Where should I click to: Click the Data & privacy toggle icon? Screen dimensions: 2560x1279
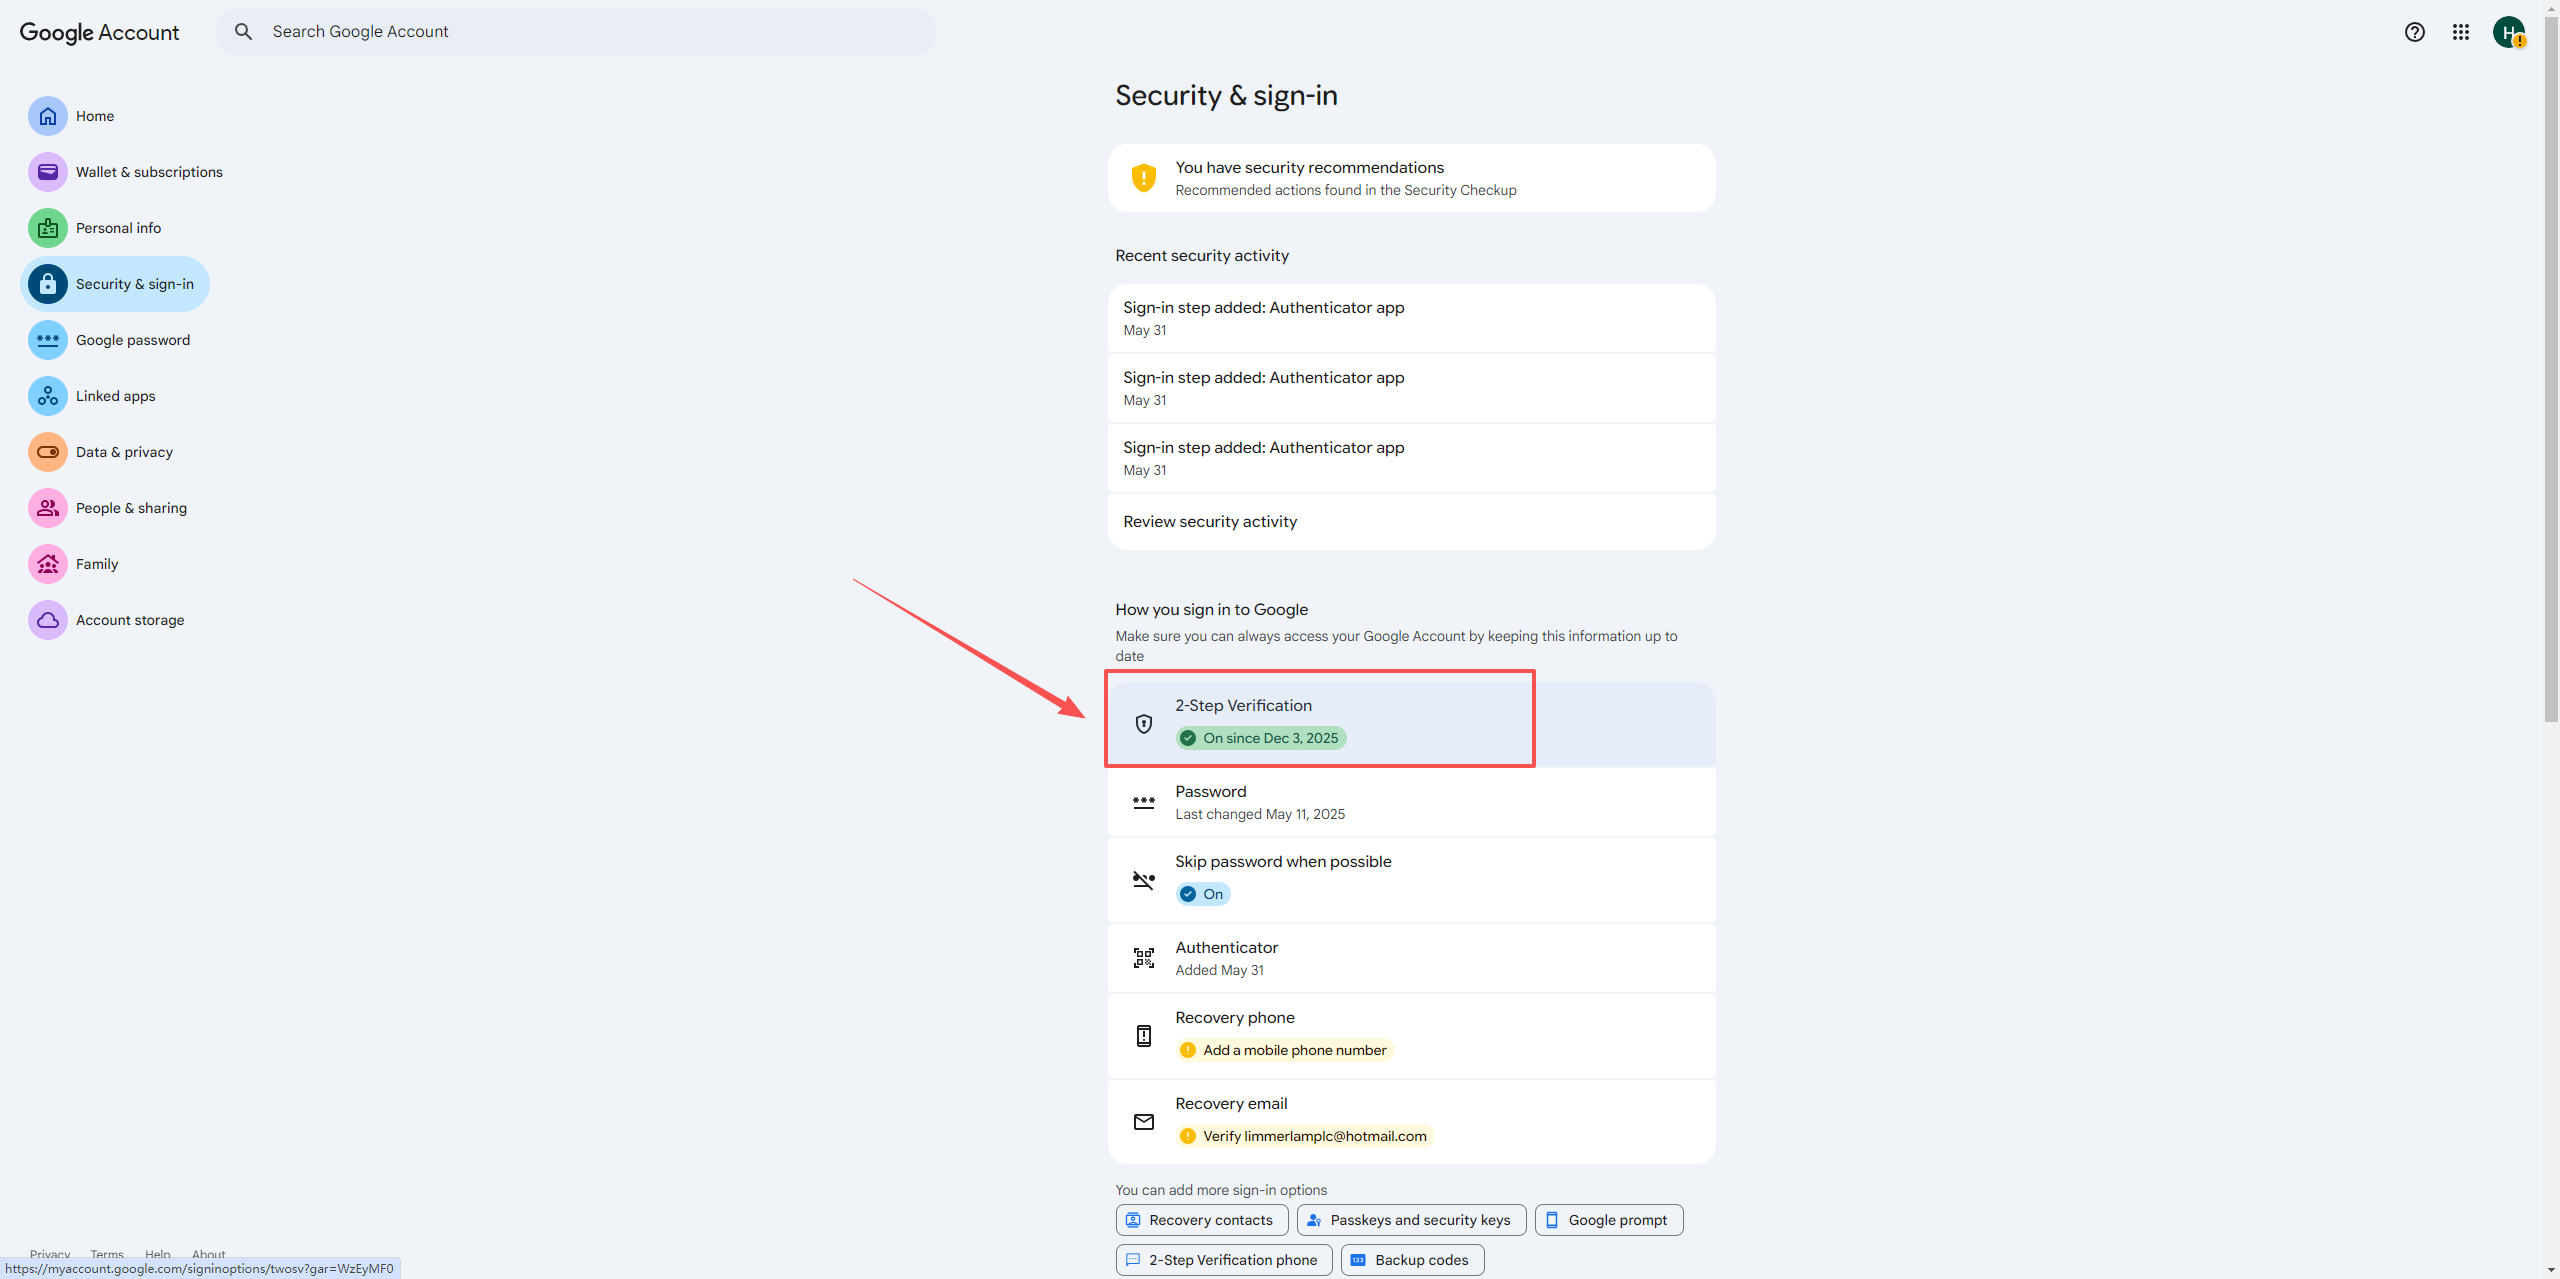click(48, 452)
